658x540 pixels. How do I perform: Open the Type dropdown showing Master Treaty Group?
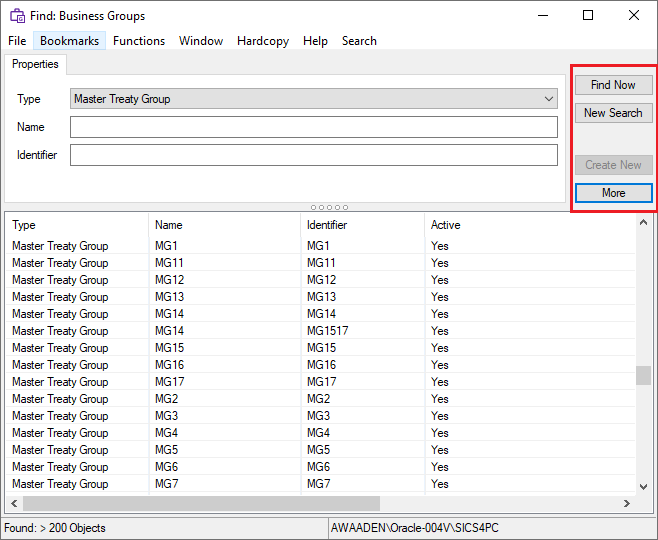tap(314, 99)
